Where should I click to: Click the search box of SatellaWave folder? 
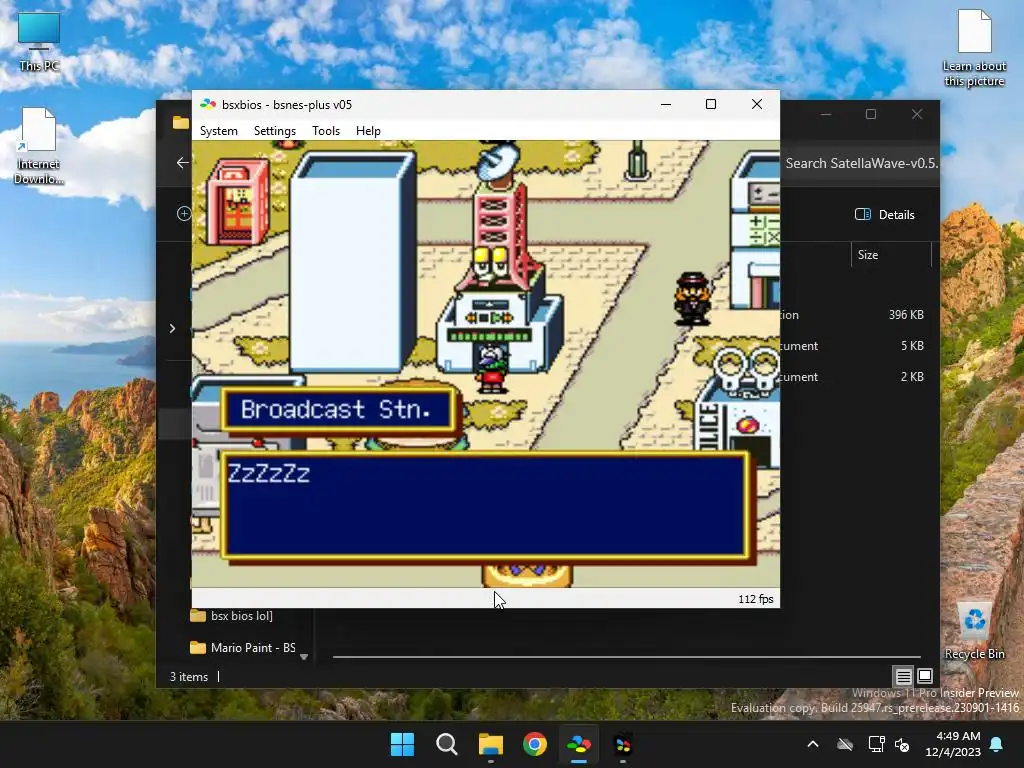[x=861, y=163]
